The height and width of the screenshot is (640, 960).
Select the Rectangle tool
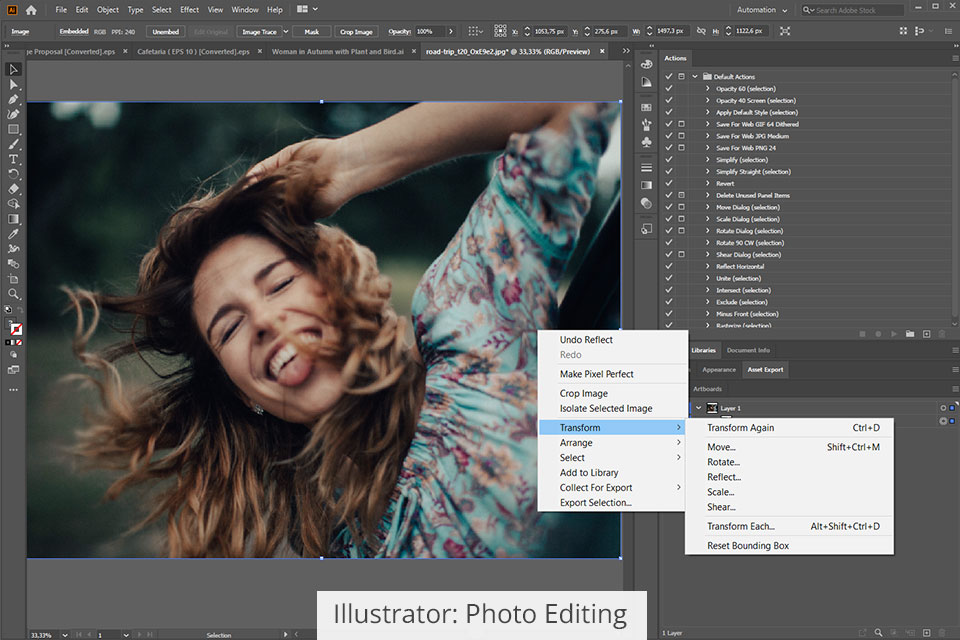[x=13, y=129]
